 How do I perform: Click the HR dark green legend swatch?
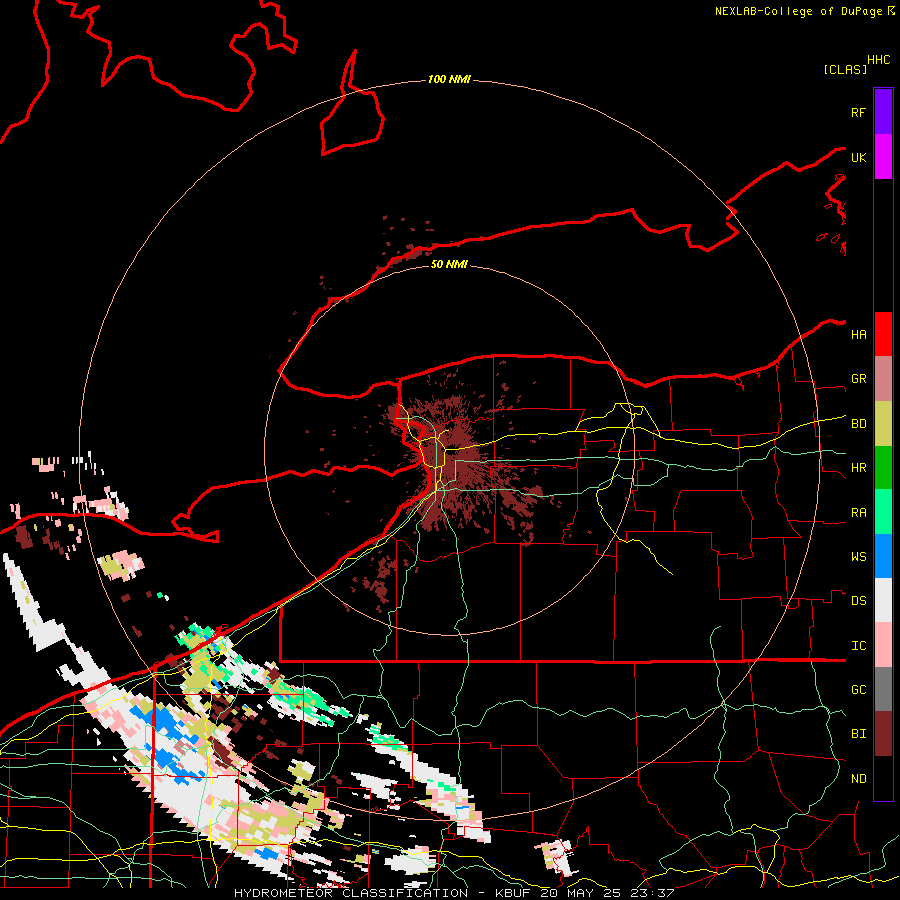pos(883,468)
